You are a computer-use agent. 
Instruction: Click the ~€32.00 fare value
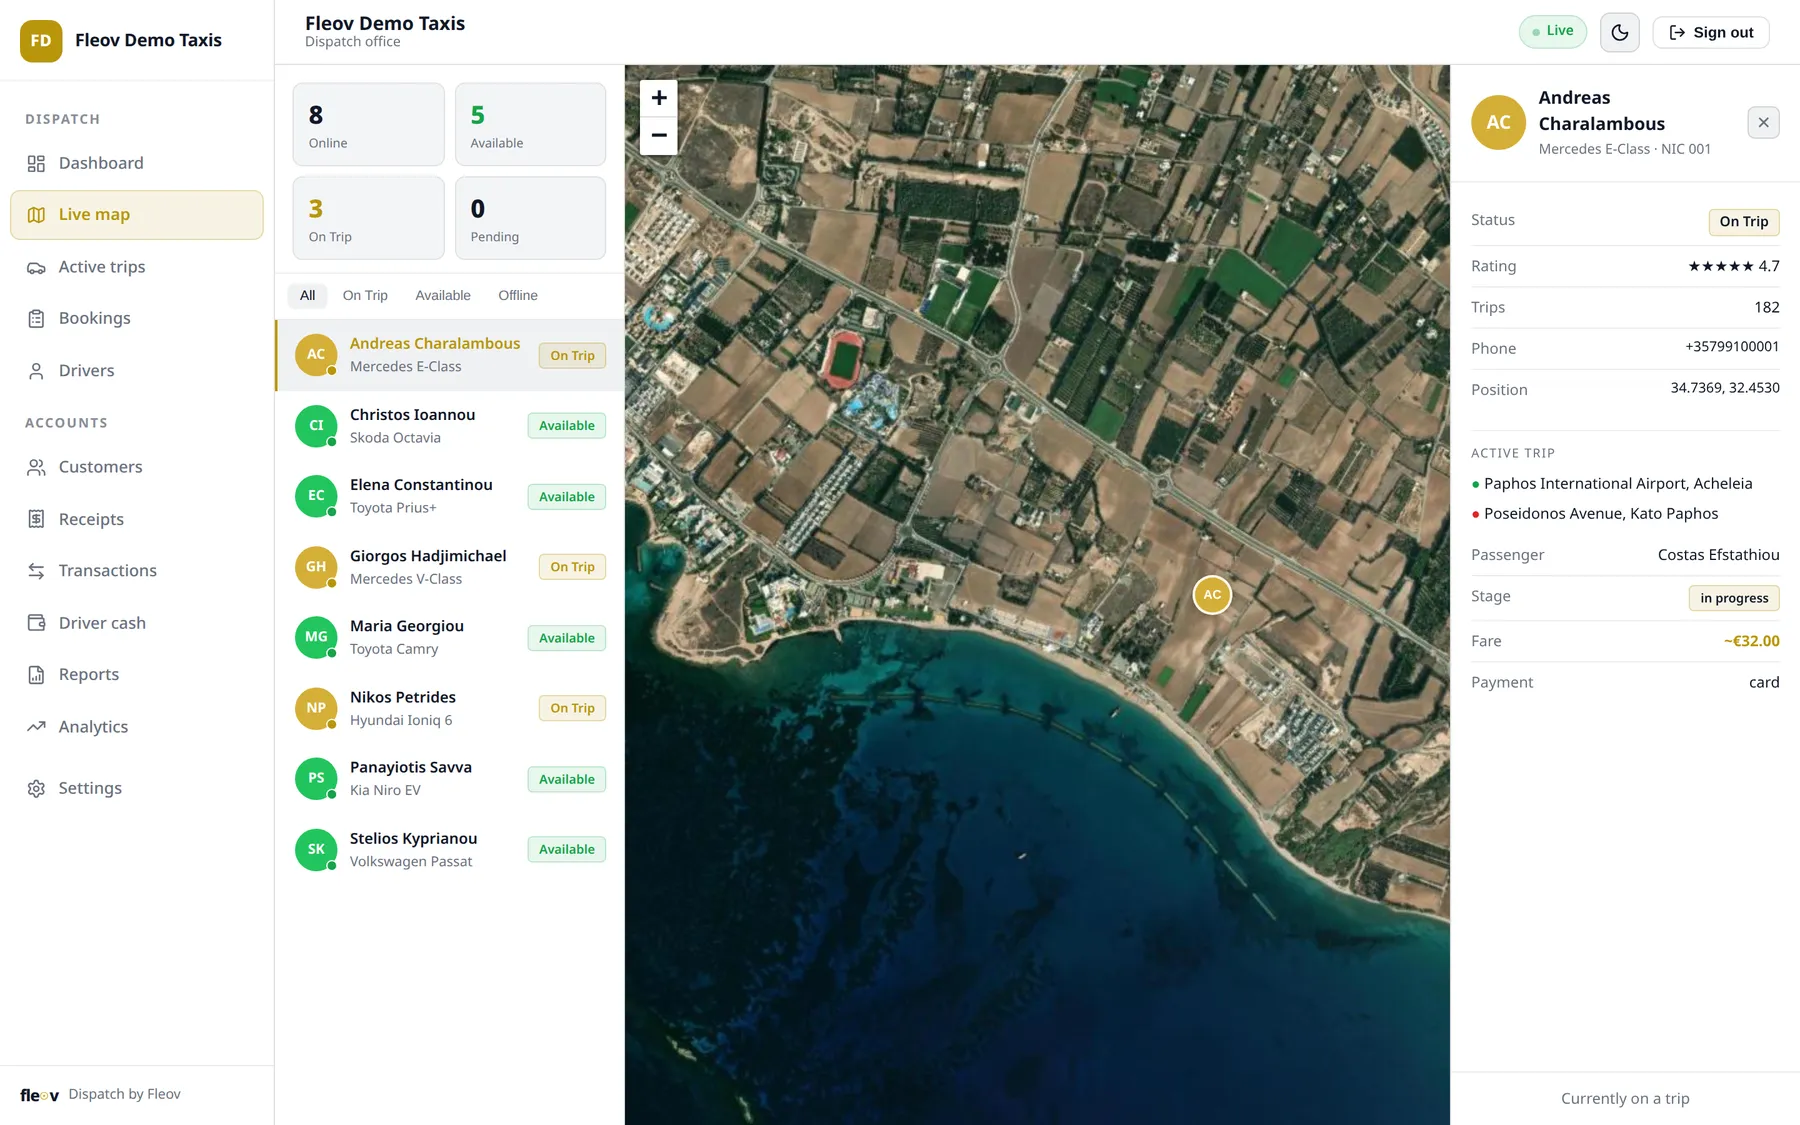pyautogui.click(x=1751, y=642)
